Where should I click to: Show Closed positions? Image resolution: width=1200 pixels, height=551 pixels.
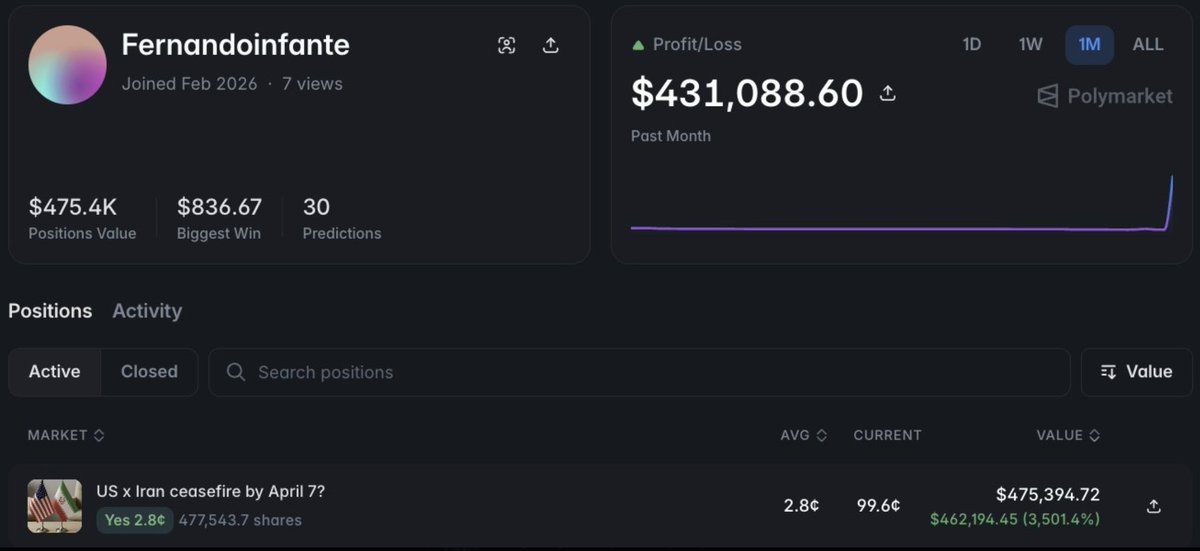149,372
